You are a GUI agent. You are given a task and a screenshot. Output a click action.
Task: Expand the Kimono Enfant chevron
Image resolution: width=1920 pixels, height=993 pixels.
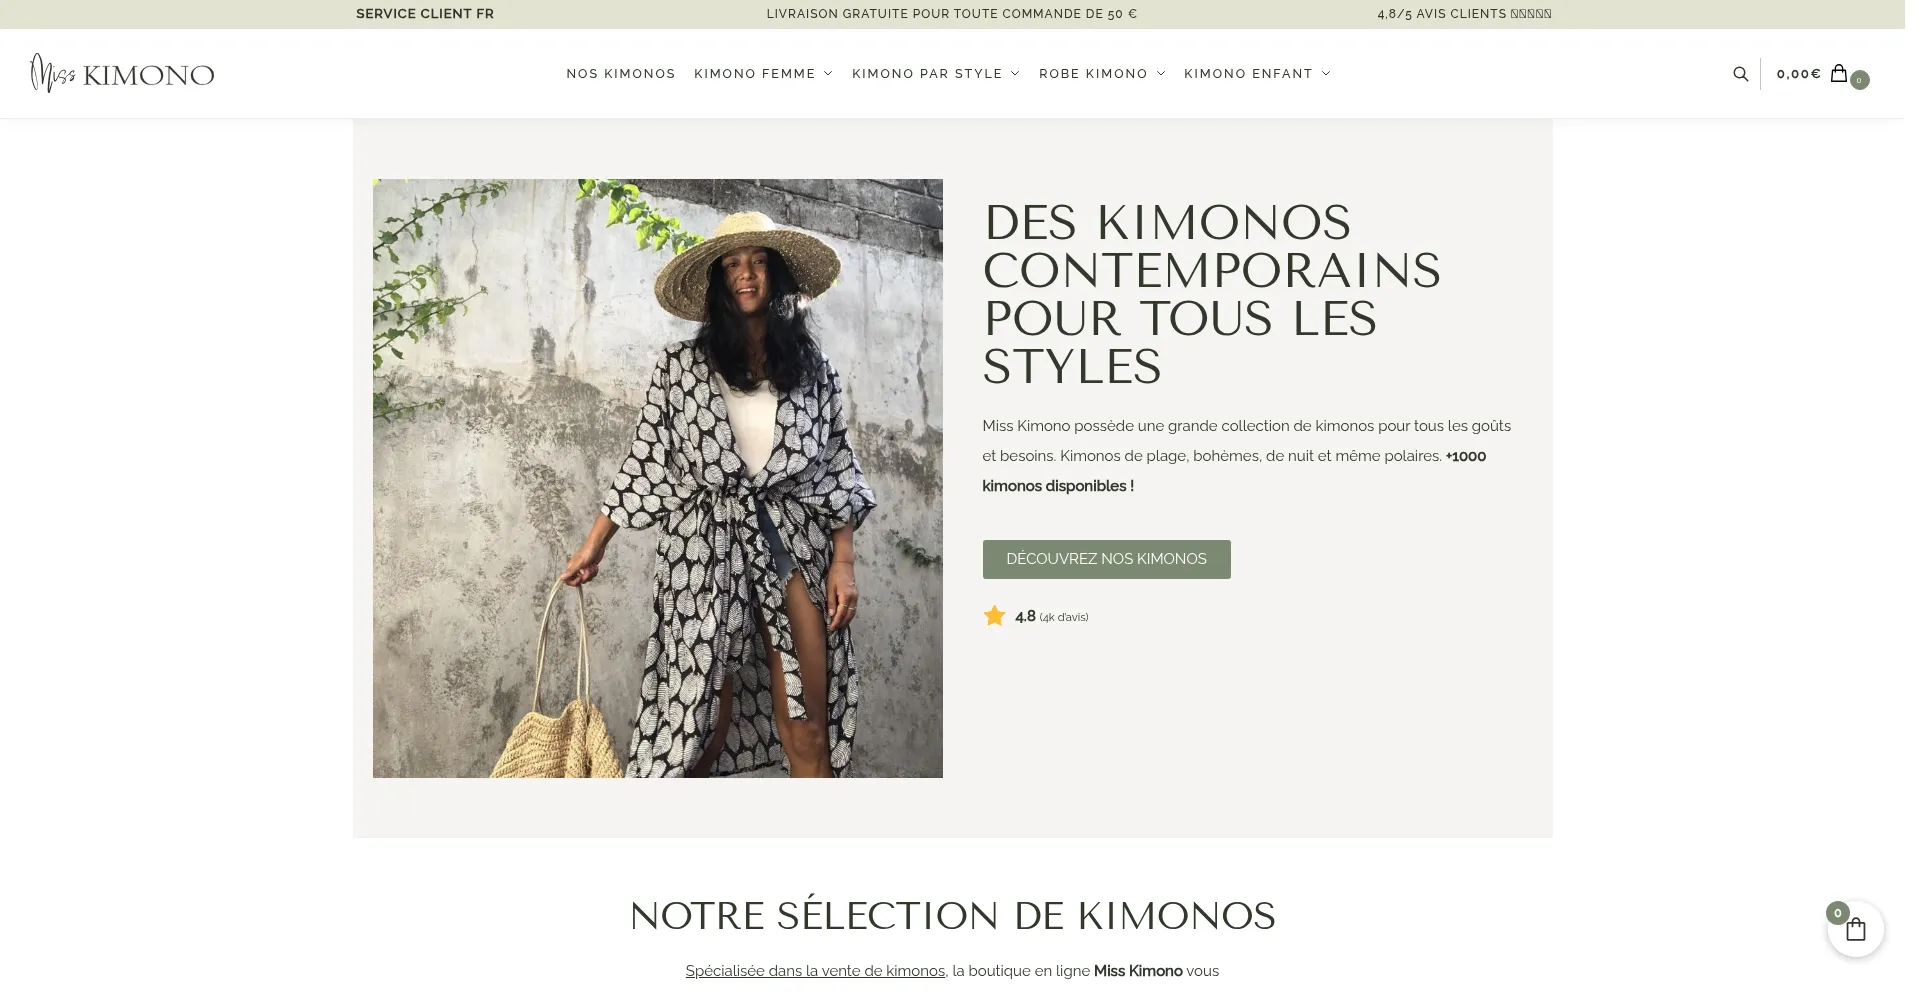click(1326, 74)
